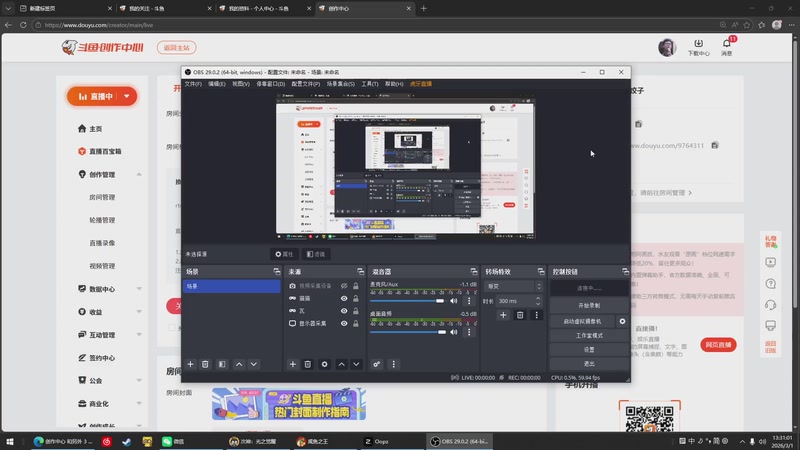Open Douyu 消息 notification bell
Viewport: 800px width, 450px height.
(727, 47)
